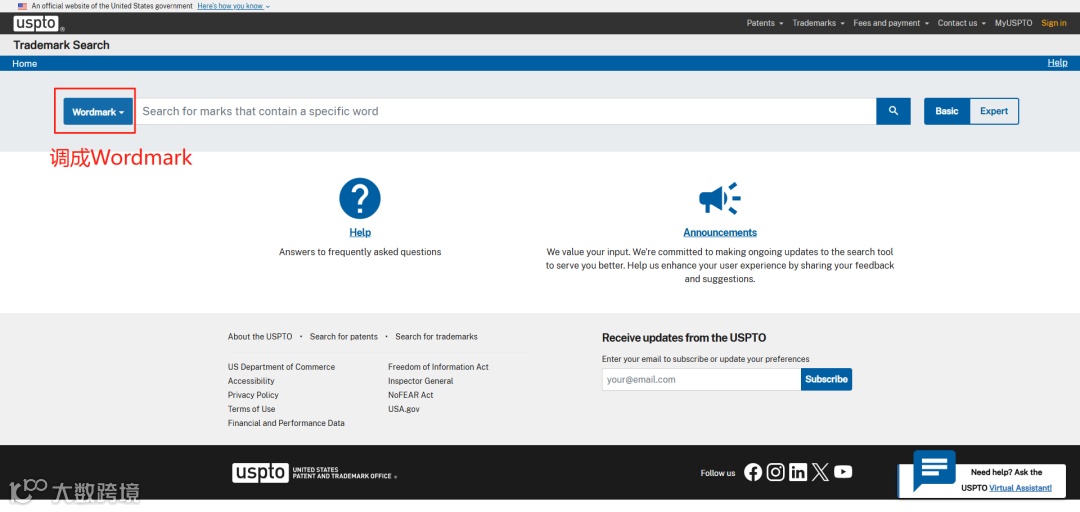Open Terms of Use footer link
Image resolution: width=1080 pixels, height=512 pixels.
tap(251, 409)
